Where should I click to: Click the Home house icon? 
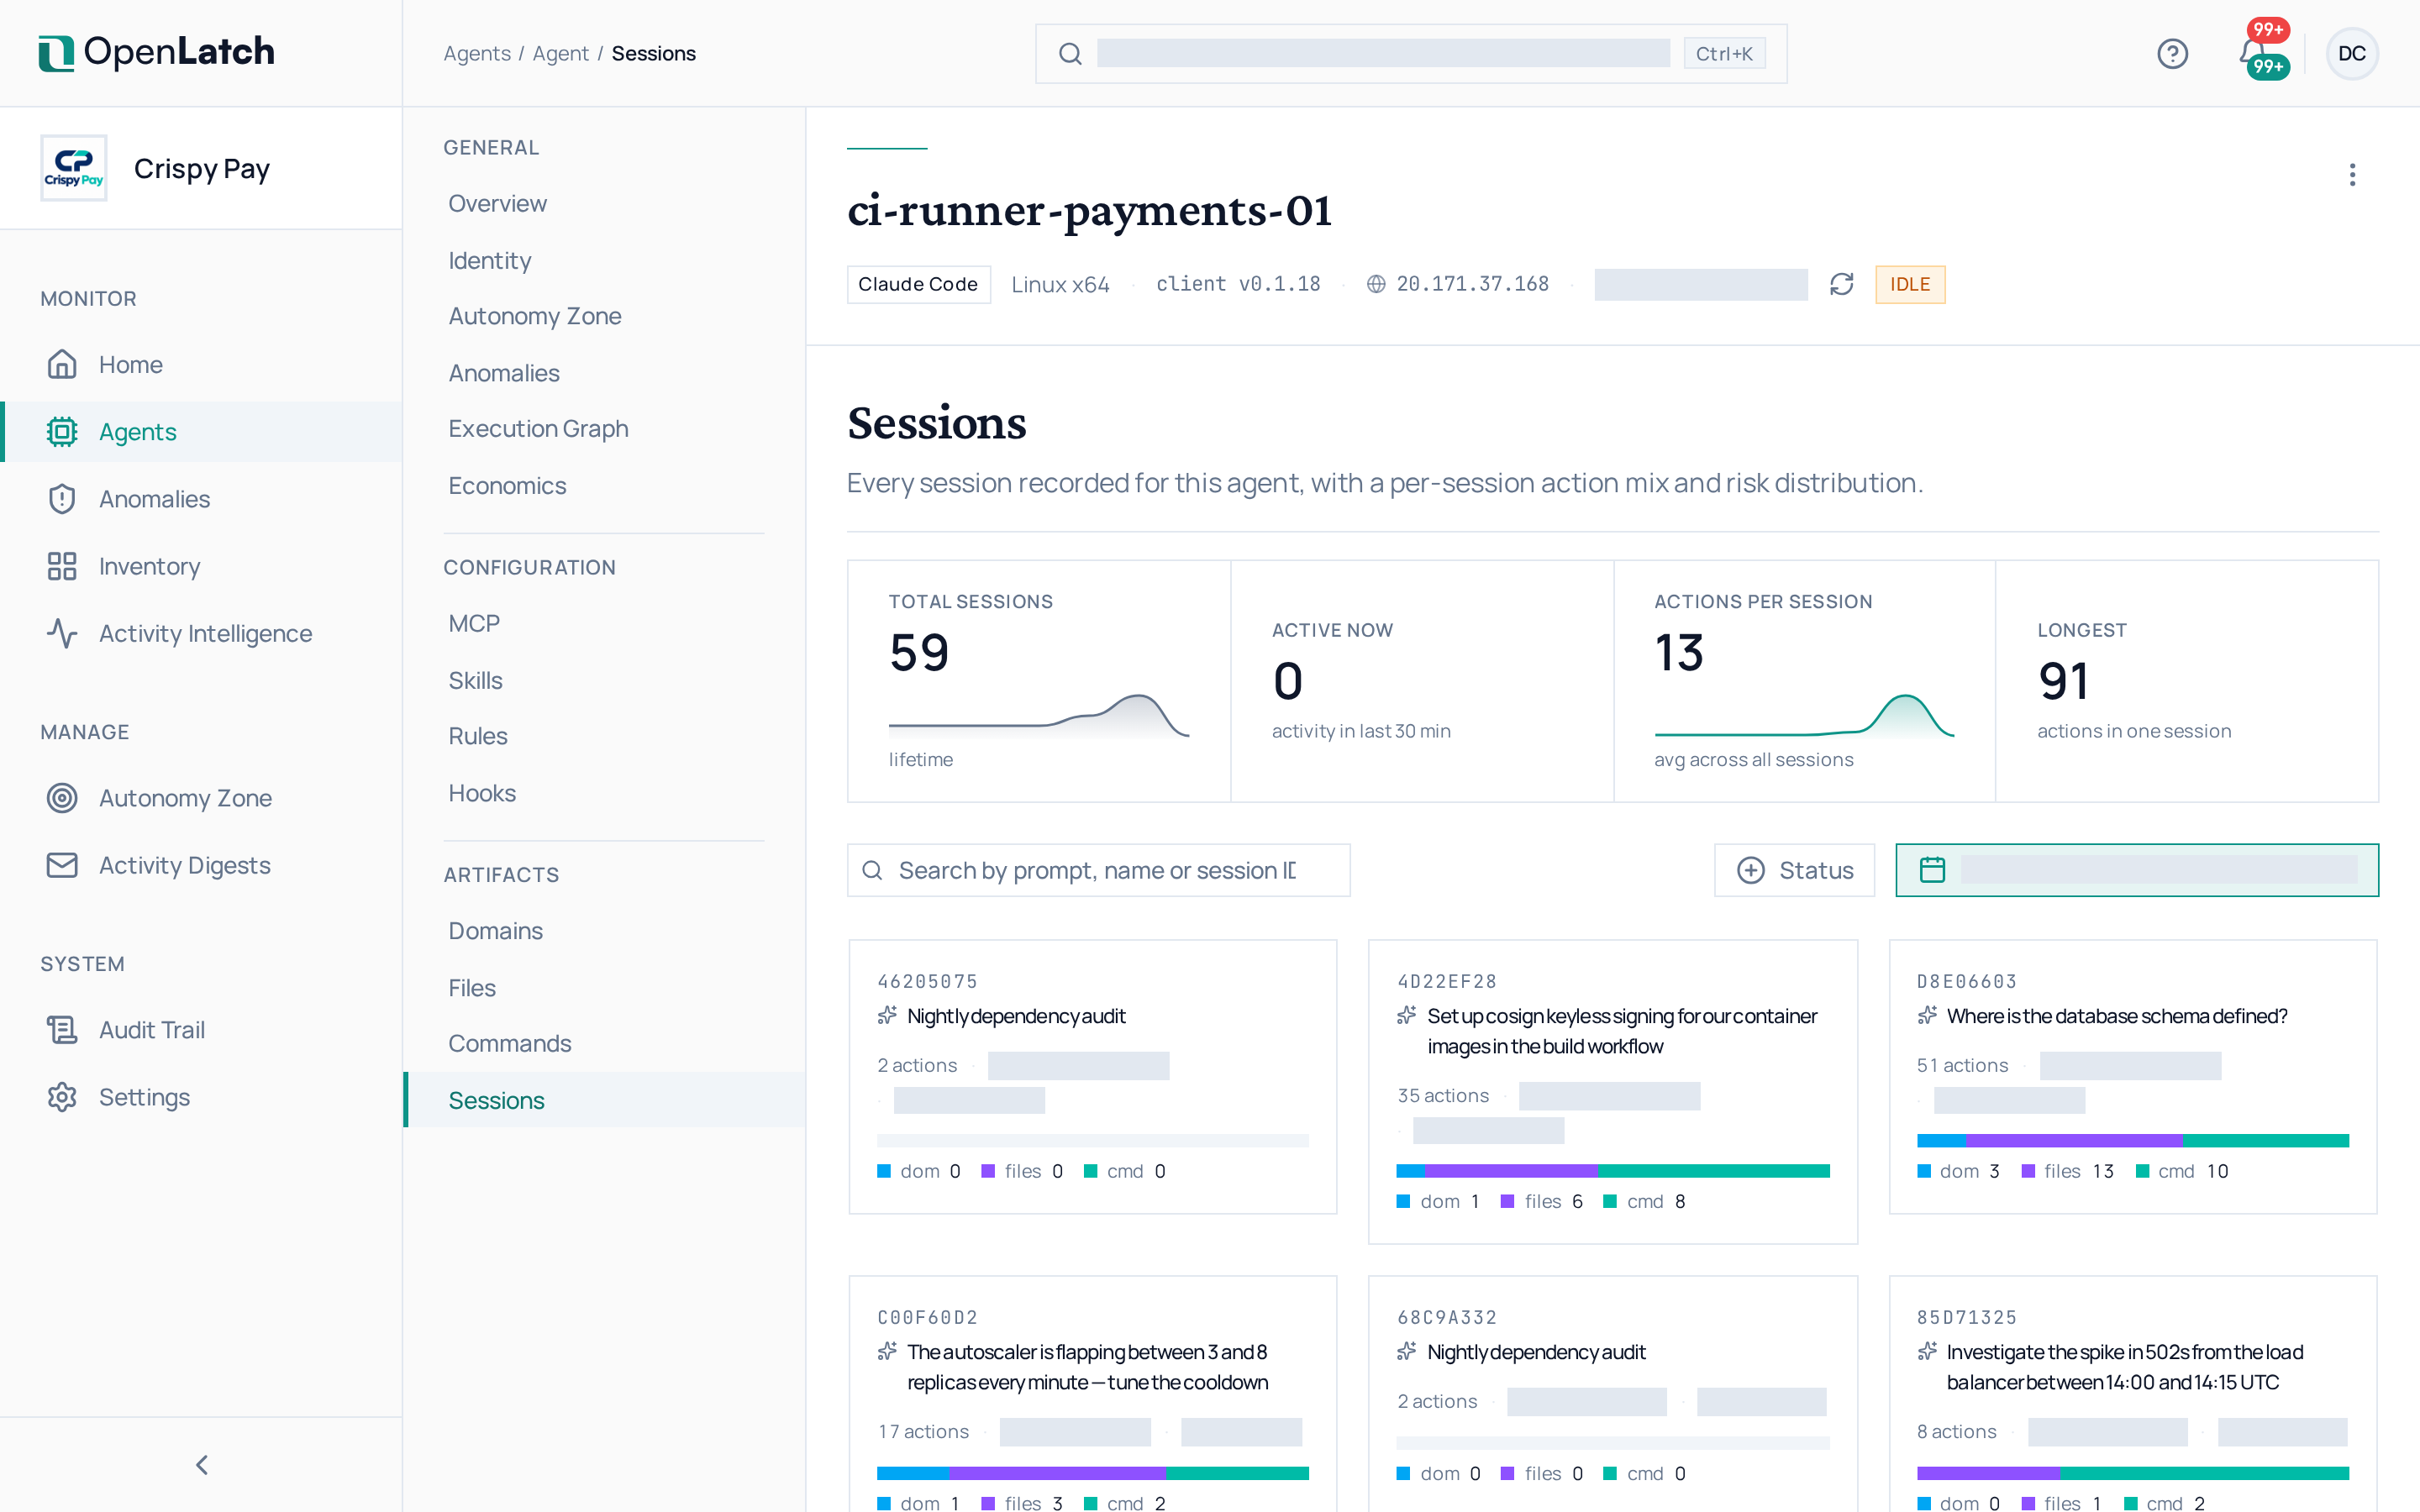pos(62,364)
